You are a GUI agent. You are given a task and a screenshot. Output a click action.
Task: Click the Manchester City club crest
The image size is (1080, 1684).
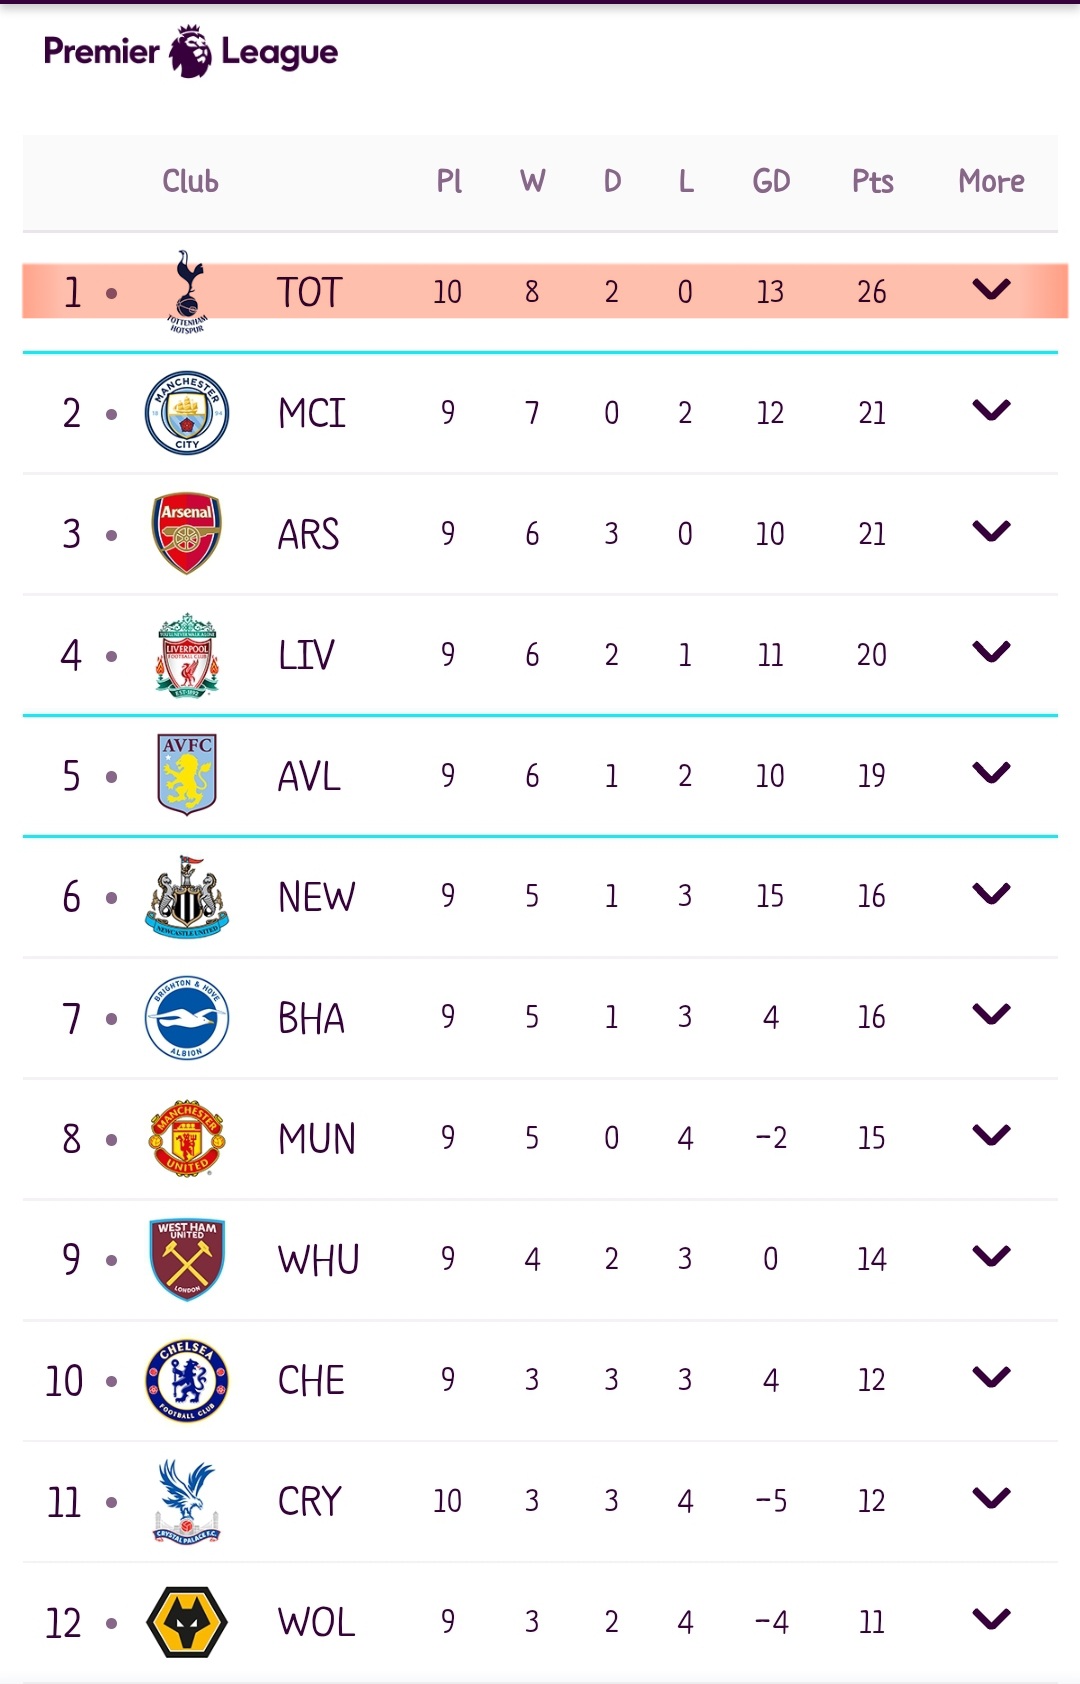coord(187,413)
